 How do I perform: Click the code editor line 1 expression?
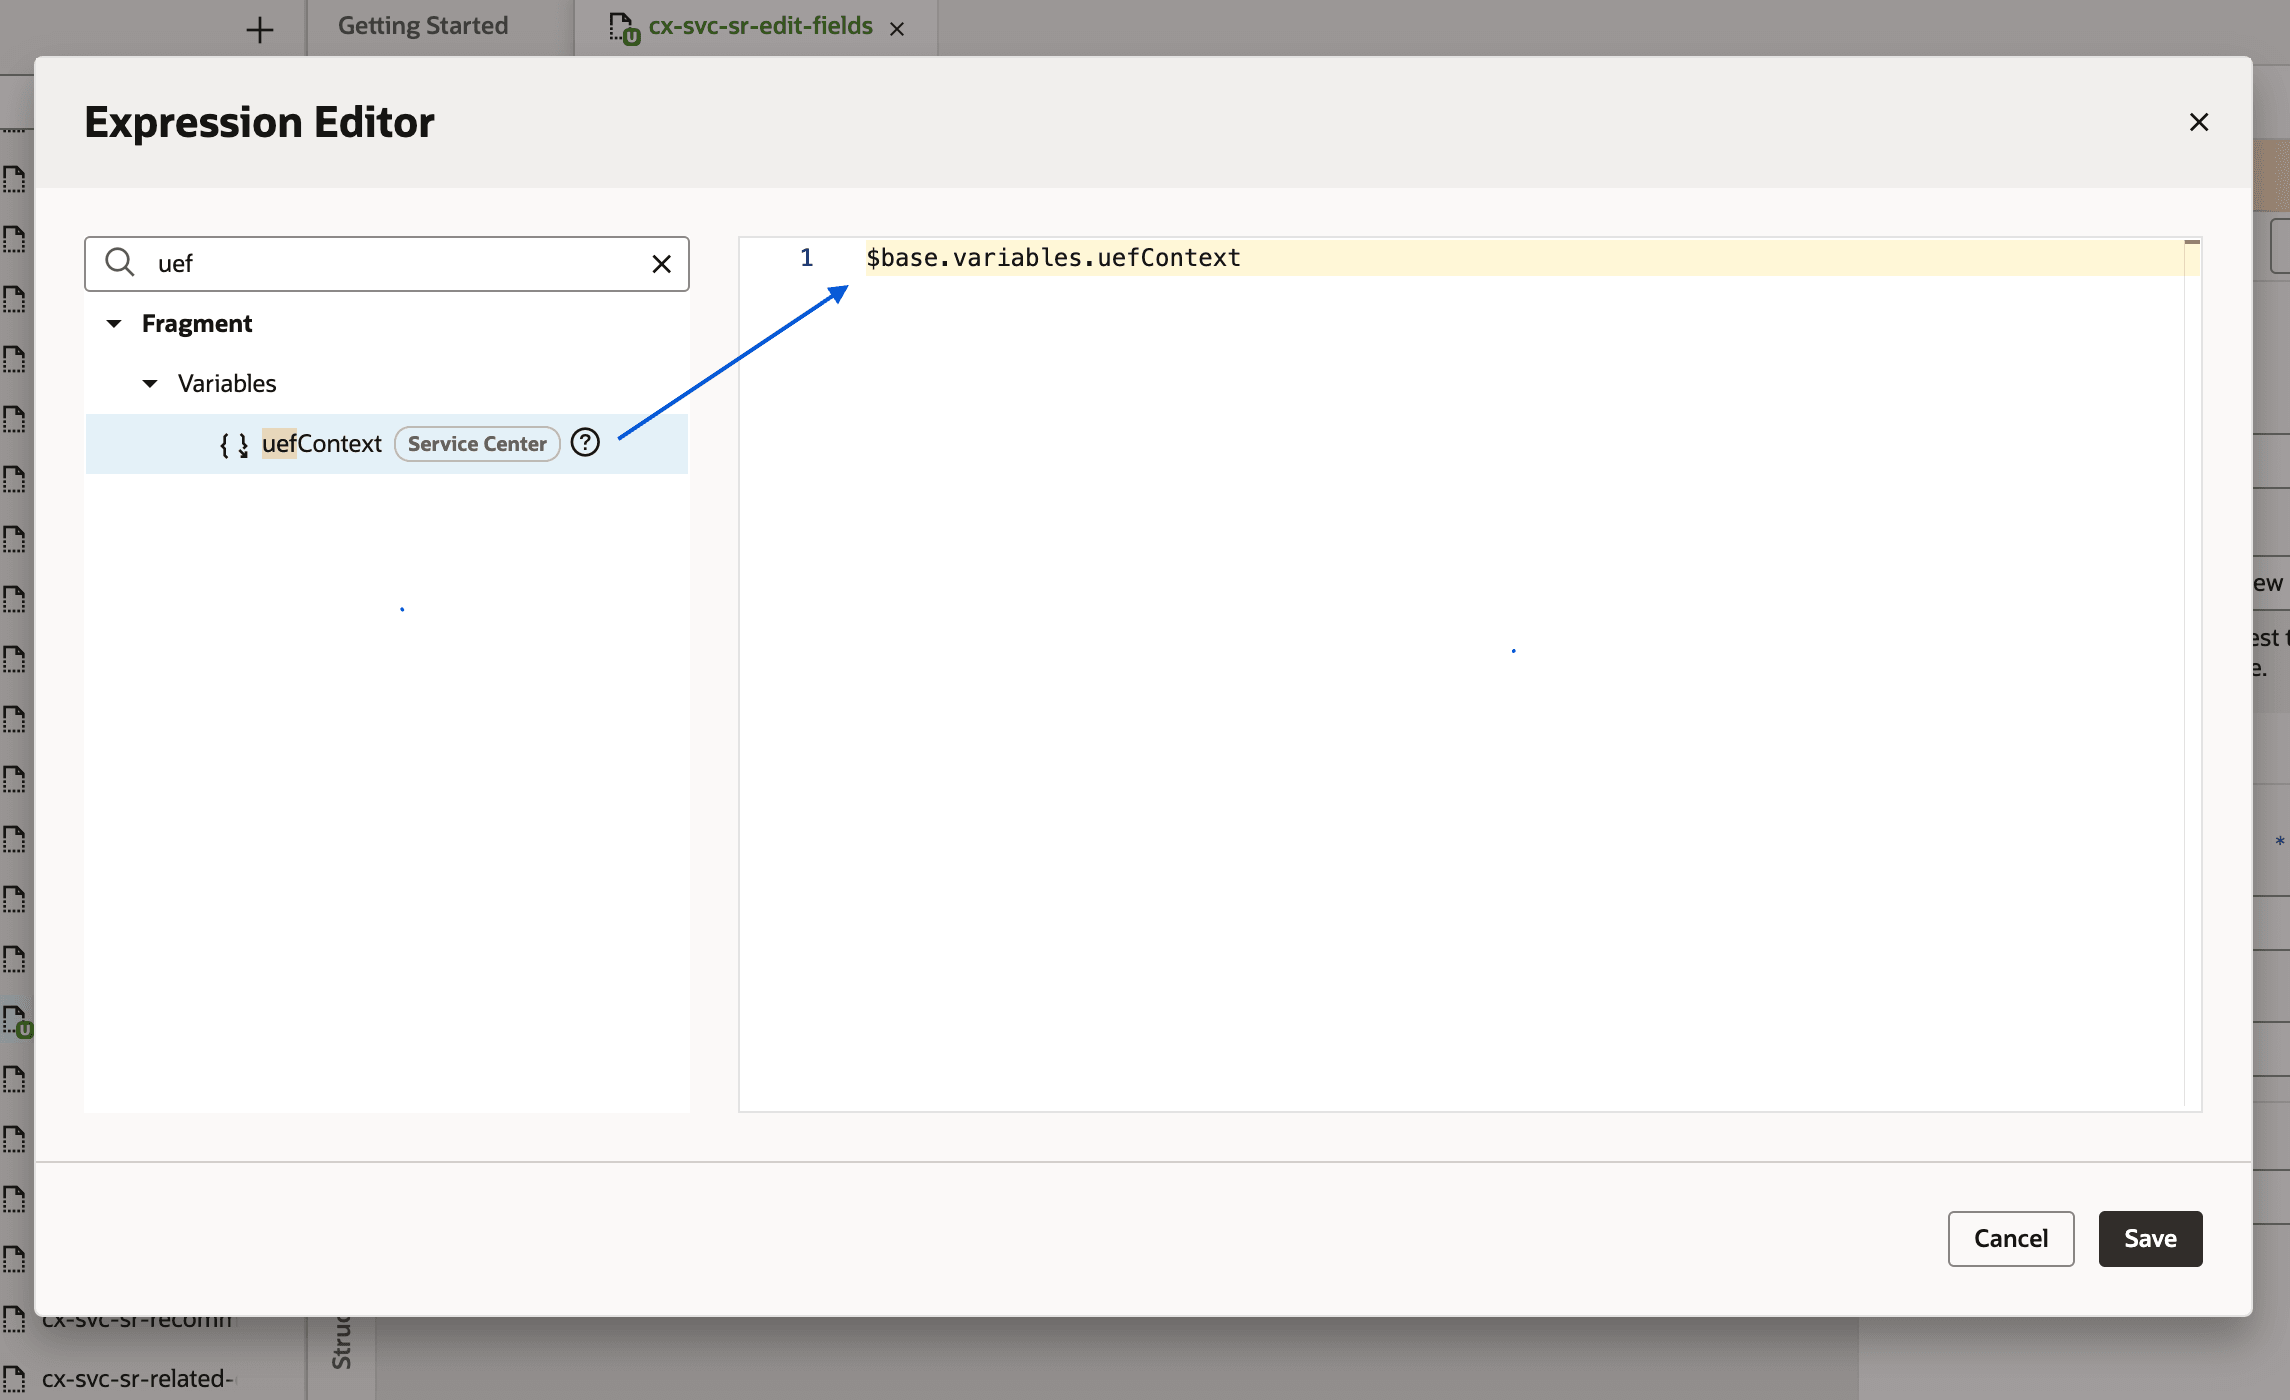1052,258
